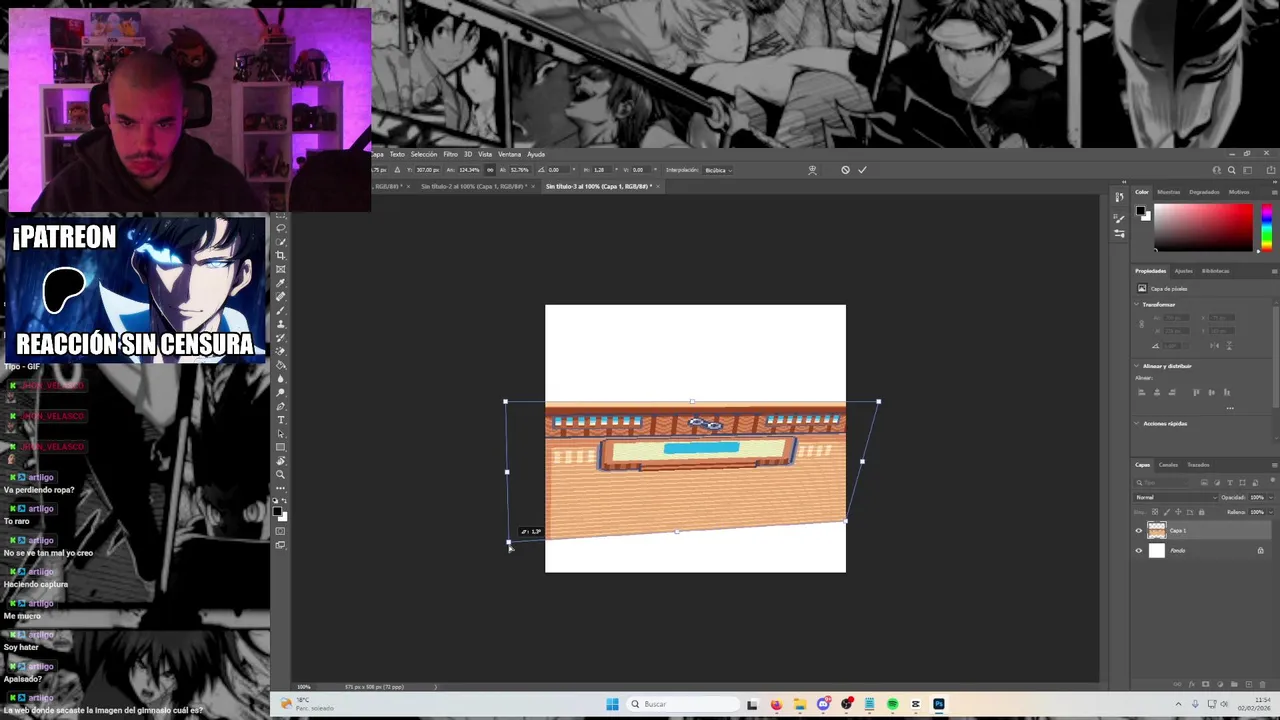Open the Opacidad 100% dropdown arrow
The image size is (1280, 720).
tap(1271, 497)
